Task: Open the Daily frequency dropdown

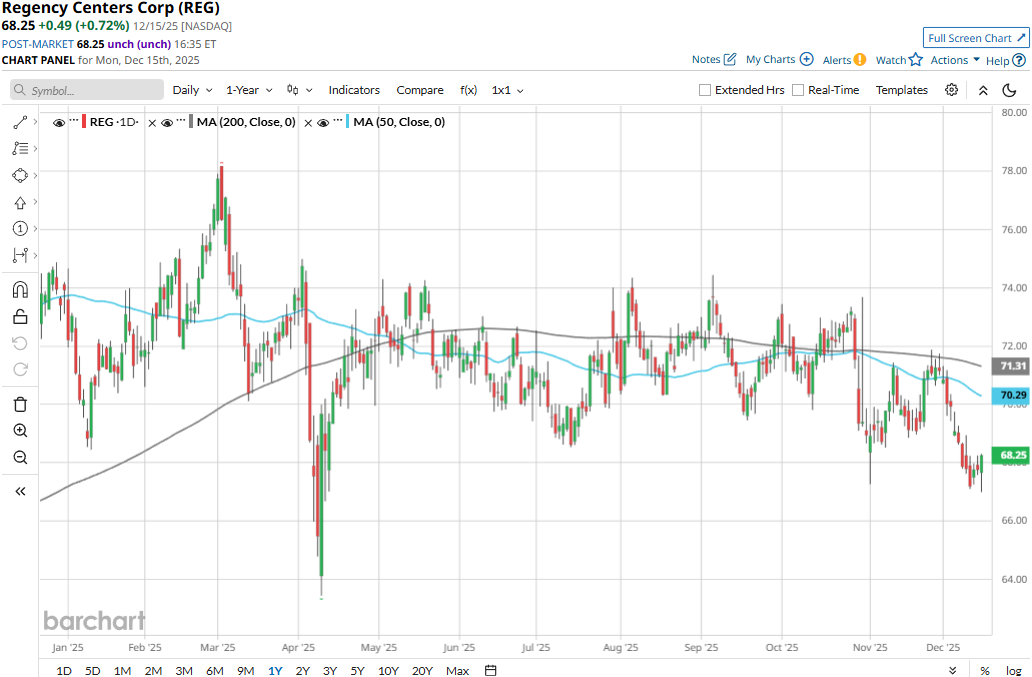Action: pos(192,90)
